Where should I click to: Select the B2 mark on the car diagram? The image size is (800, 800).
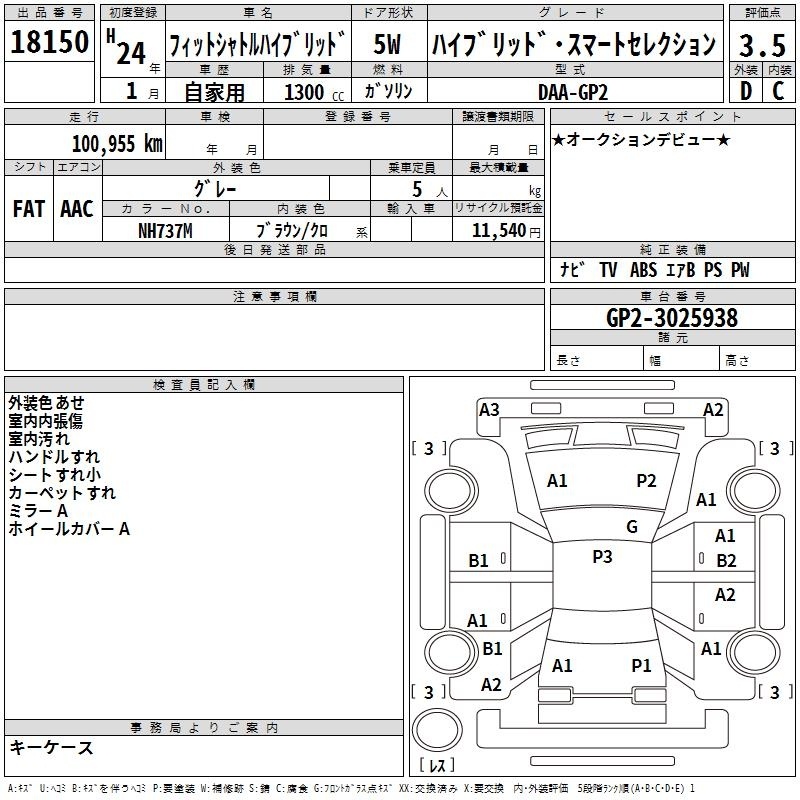[x=726, y=560]
